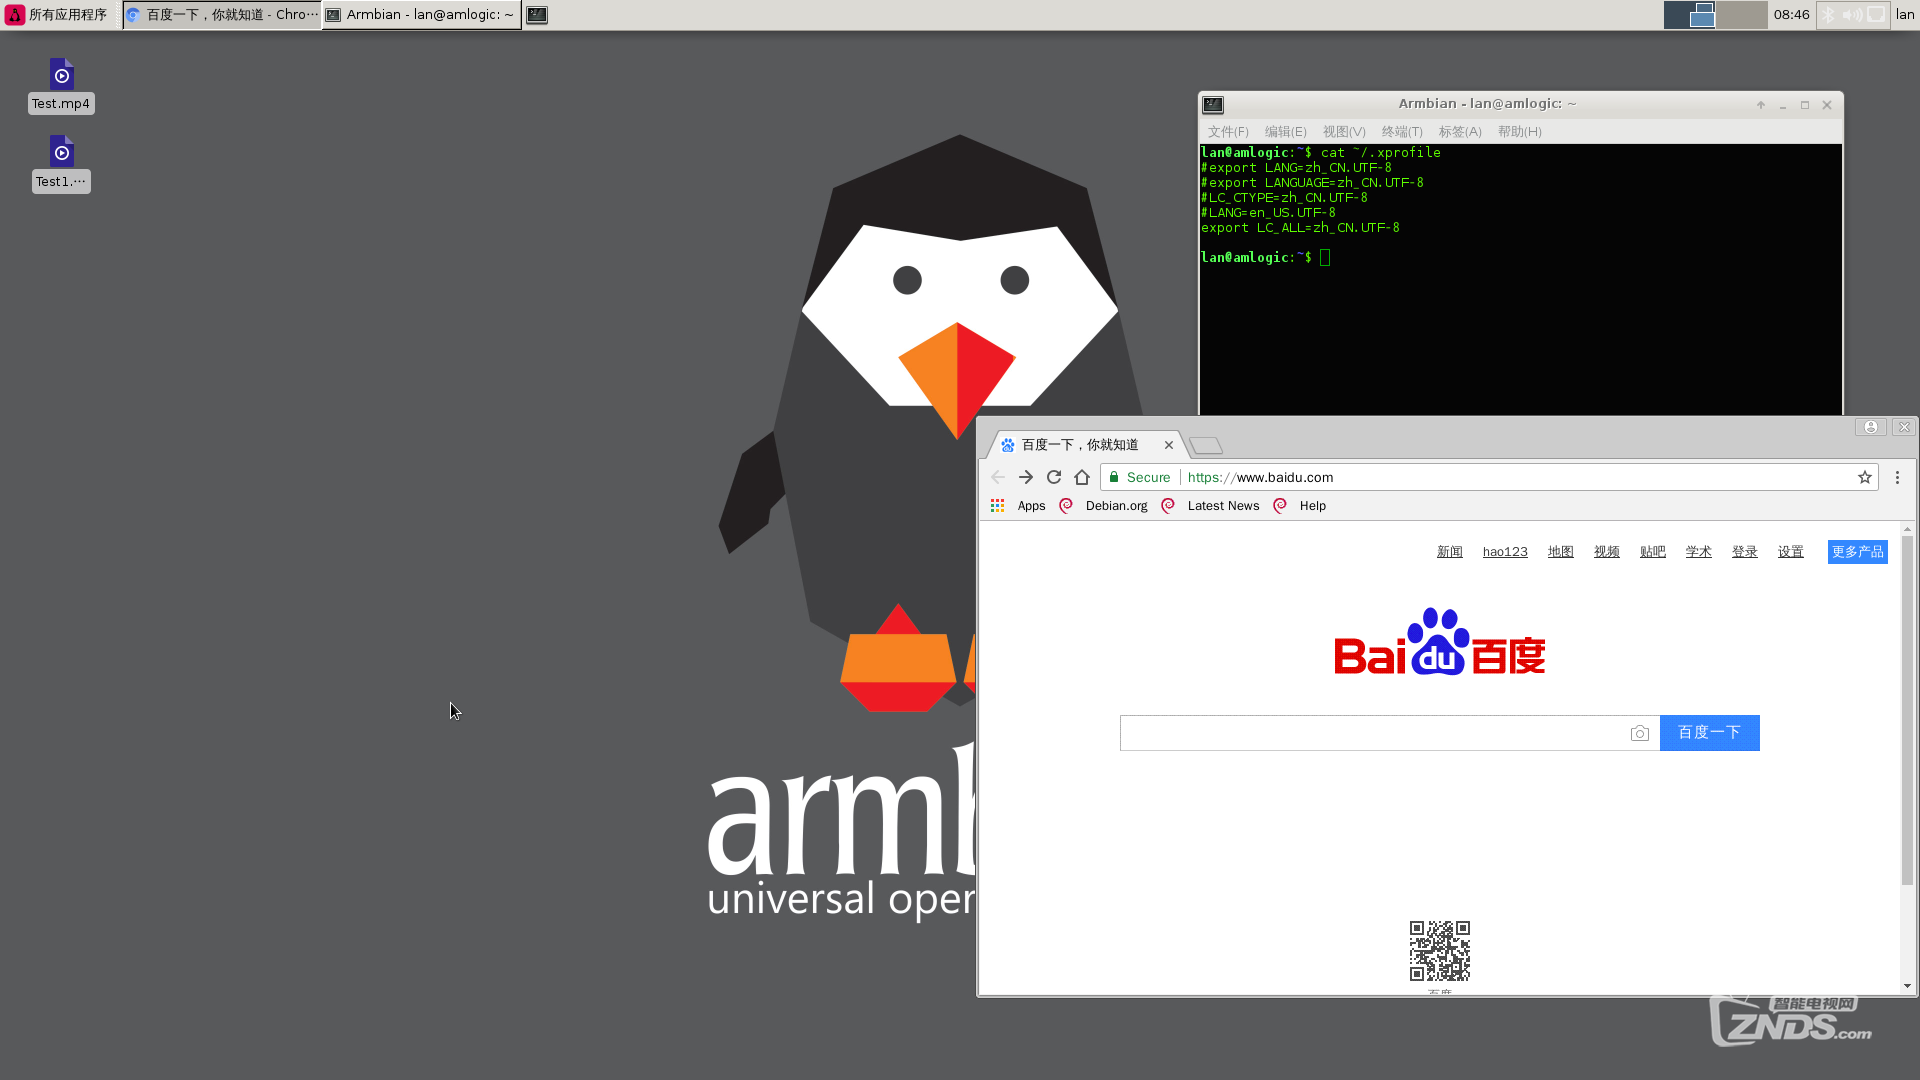Click the small terminal icon in top panel
Image resolution: width=1920 pixels, height=1080 pixels.
pos(537,15)
